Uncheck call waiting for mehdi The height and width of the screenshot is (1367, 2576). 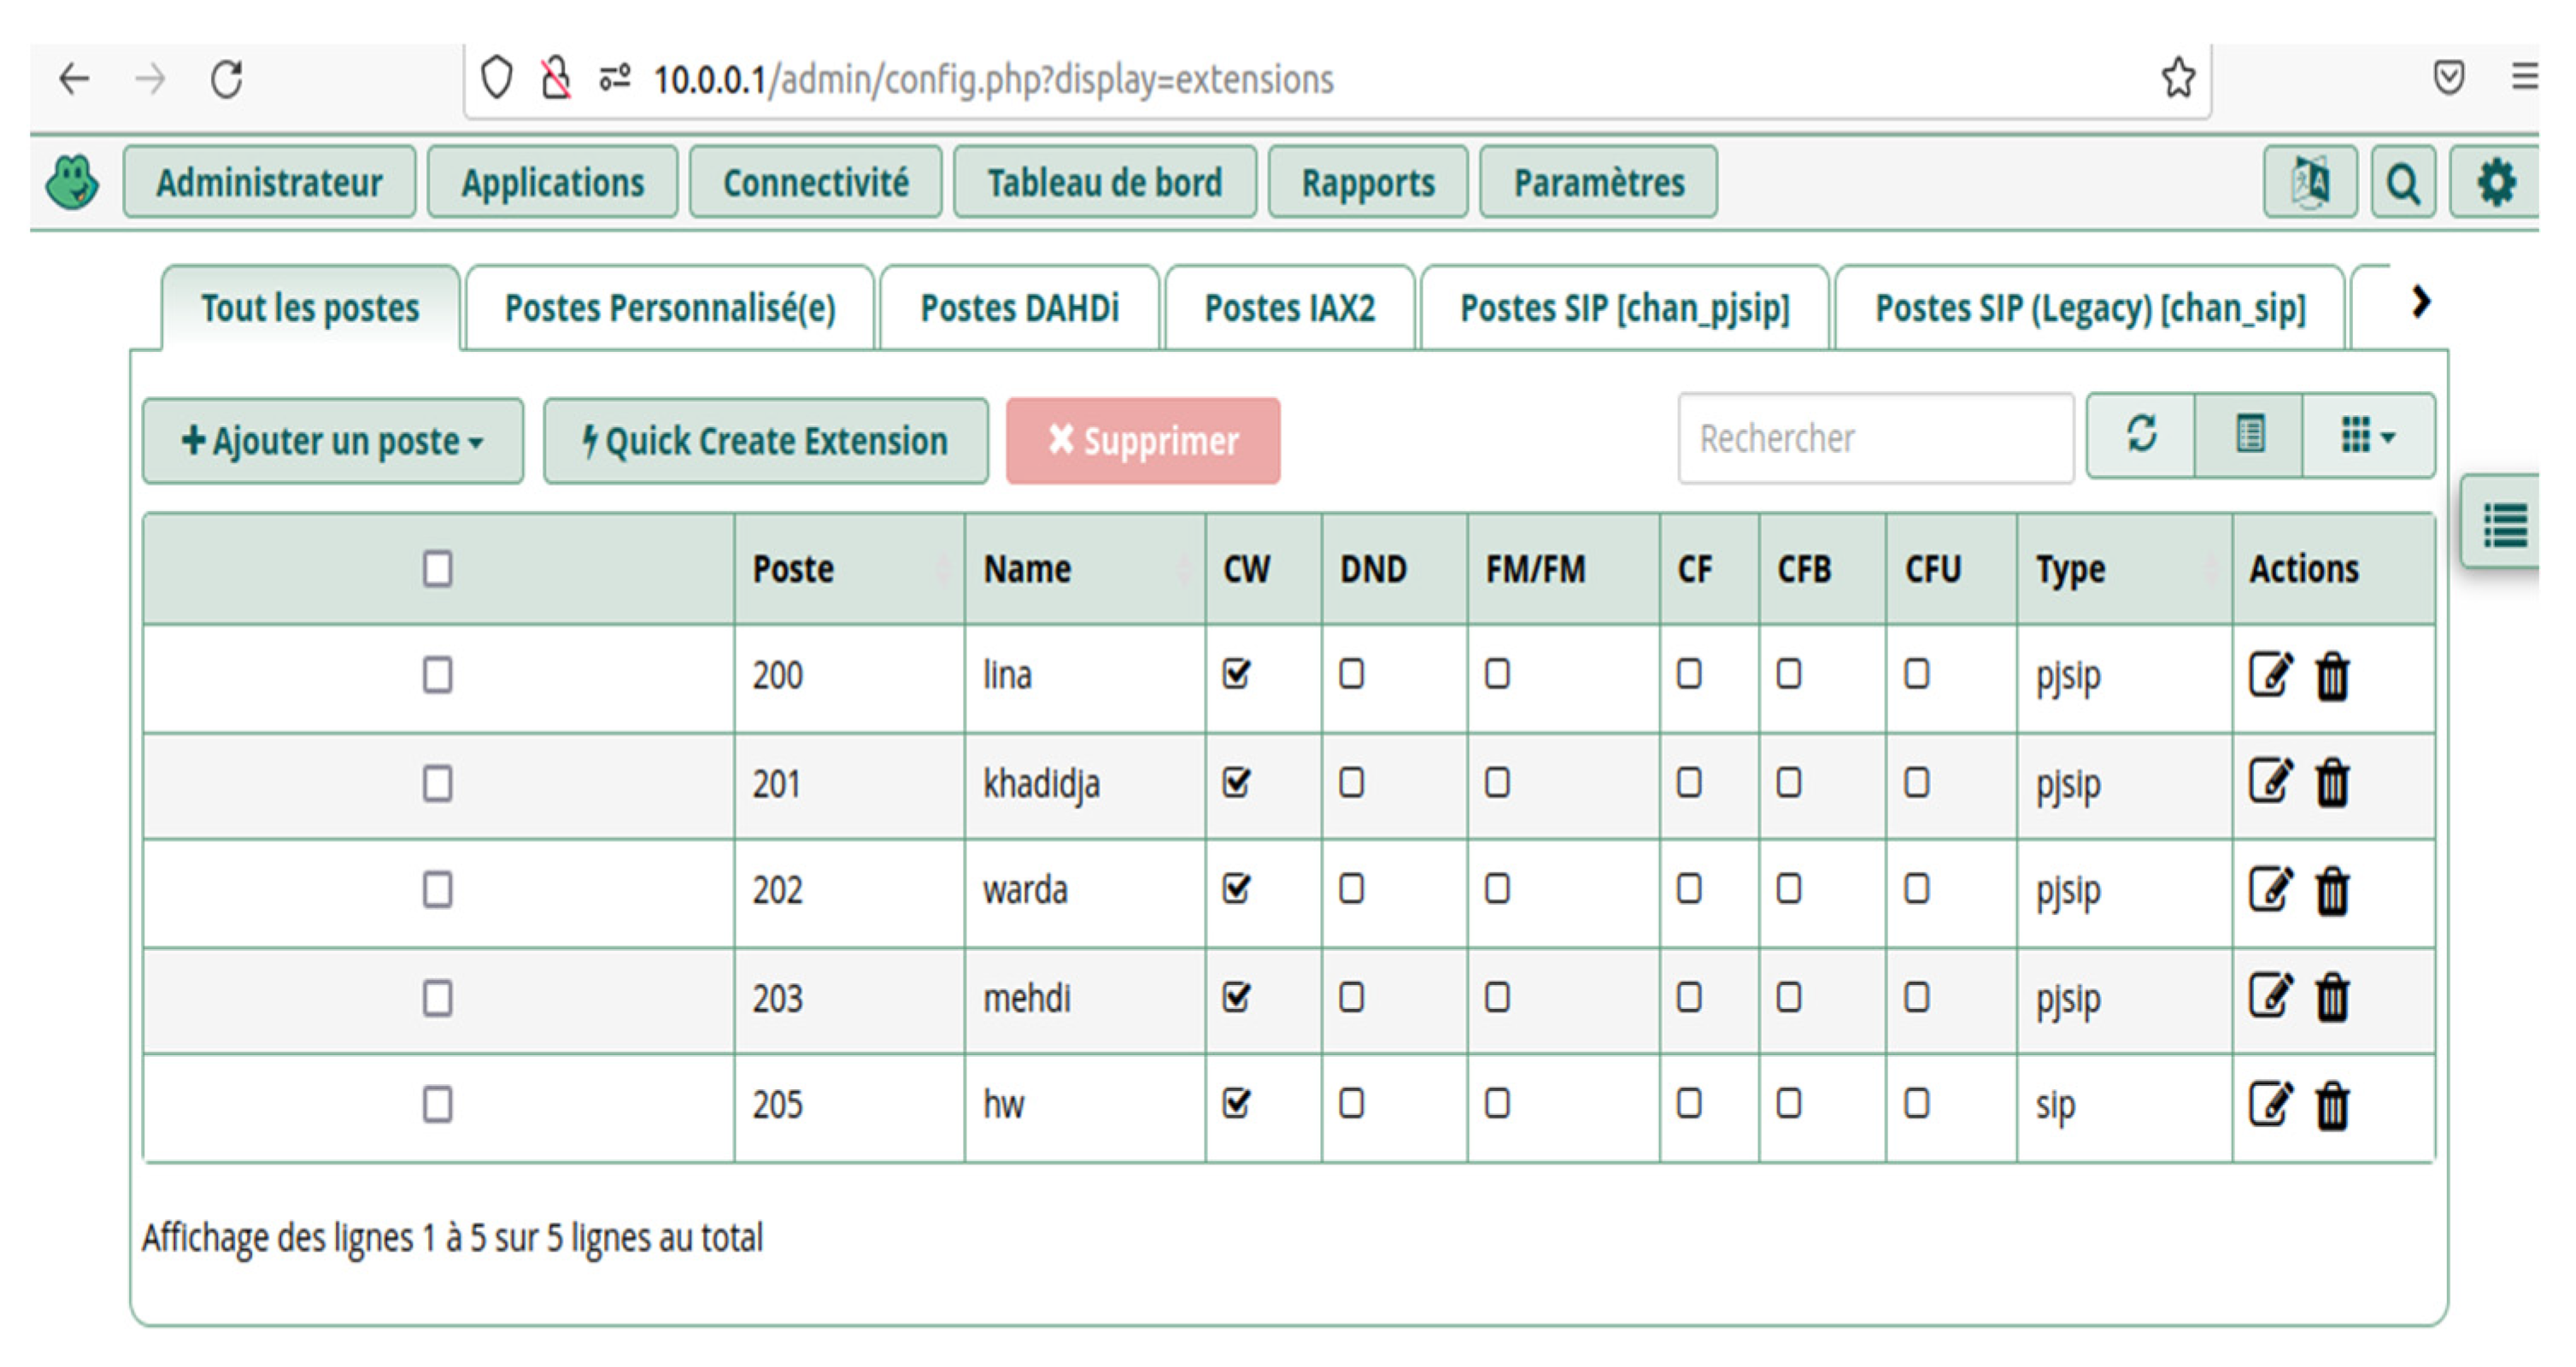pyautogui.click(x=1237, y=997)
